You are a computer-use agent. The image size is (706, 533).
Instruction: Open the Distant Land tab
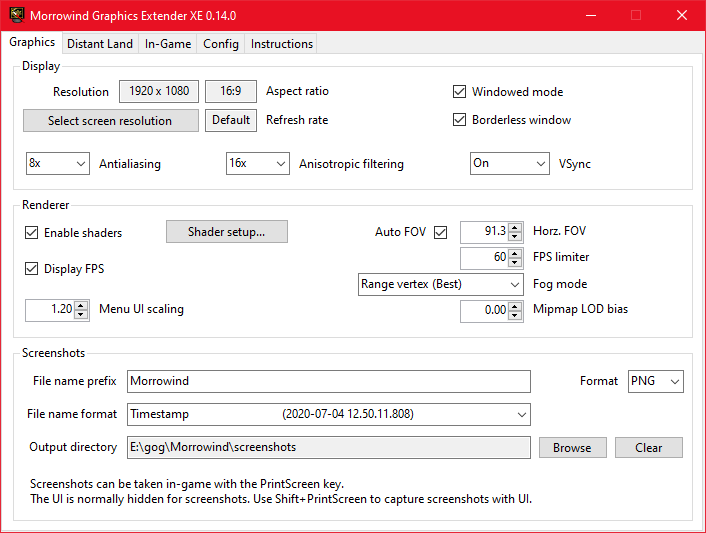100,44
